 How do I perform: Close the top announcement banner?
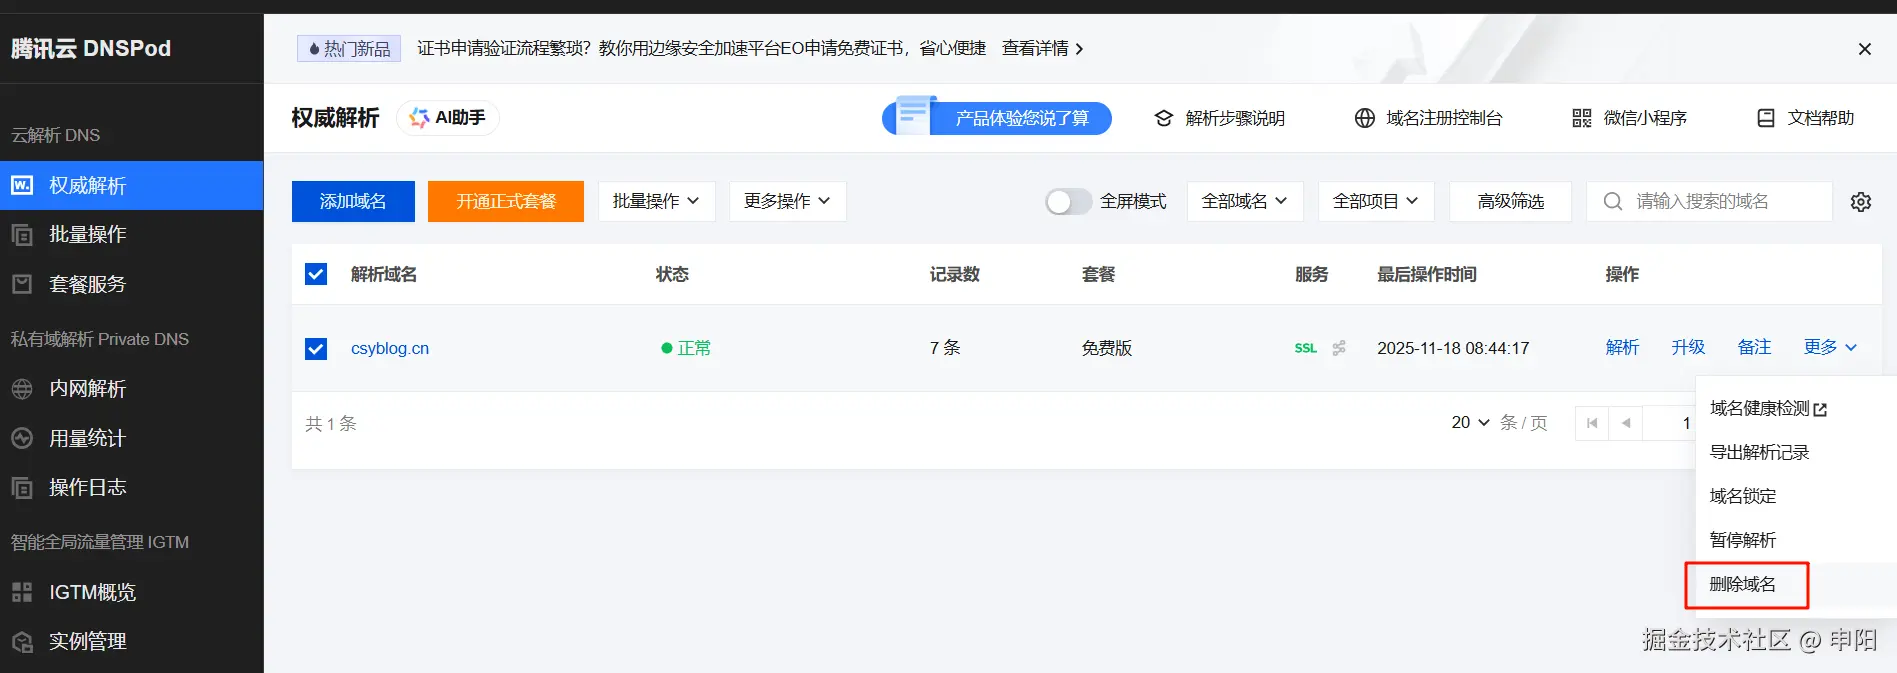1865,48
